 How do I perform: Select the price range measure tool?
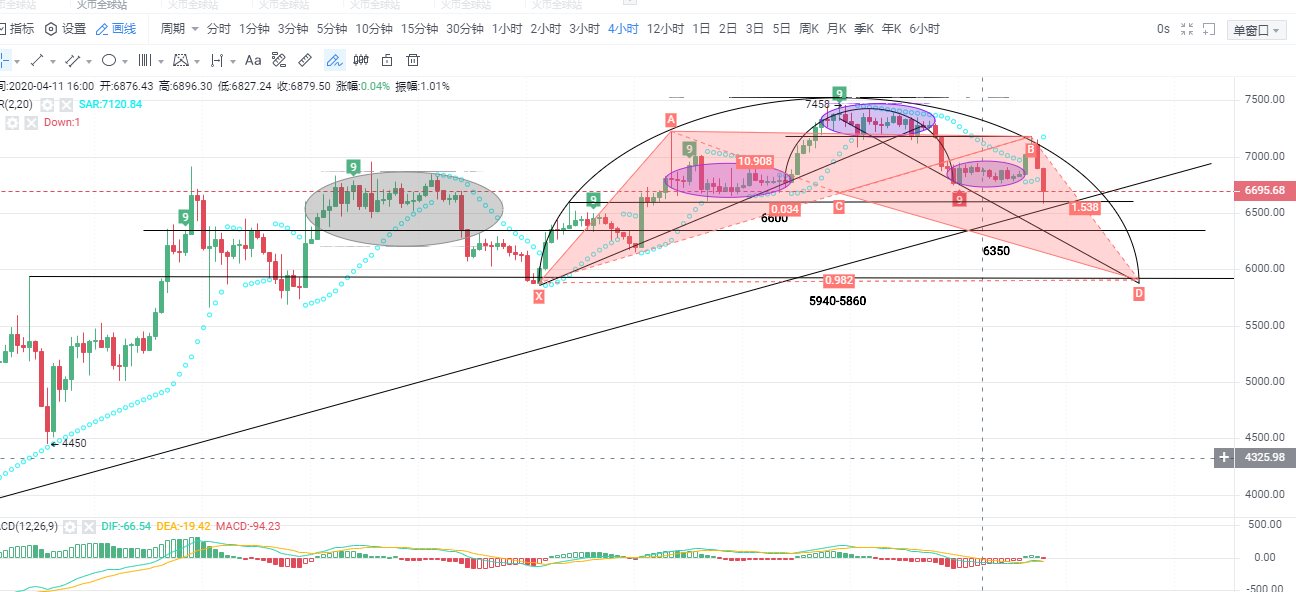[x=217, y=60]
